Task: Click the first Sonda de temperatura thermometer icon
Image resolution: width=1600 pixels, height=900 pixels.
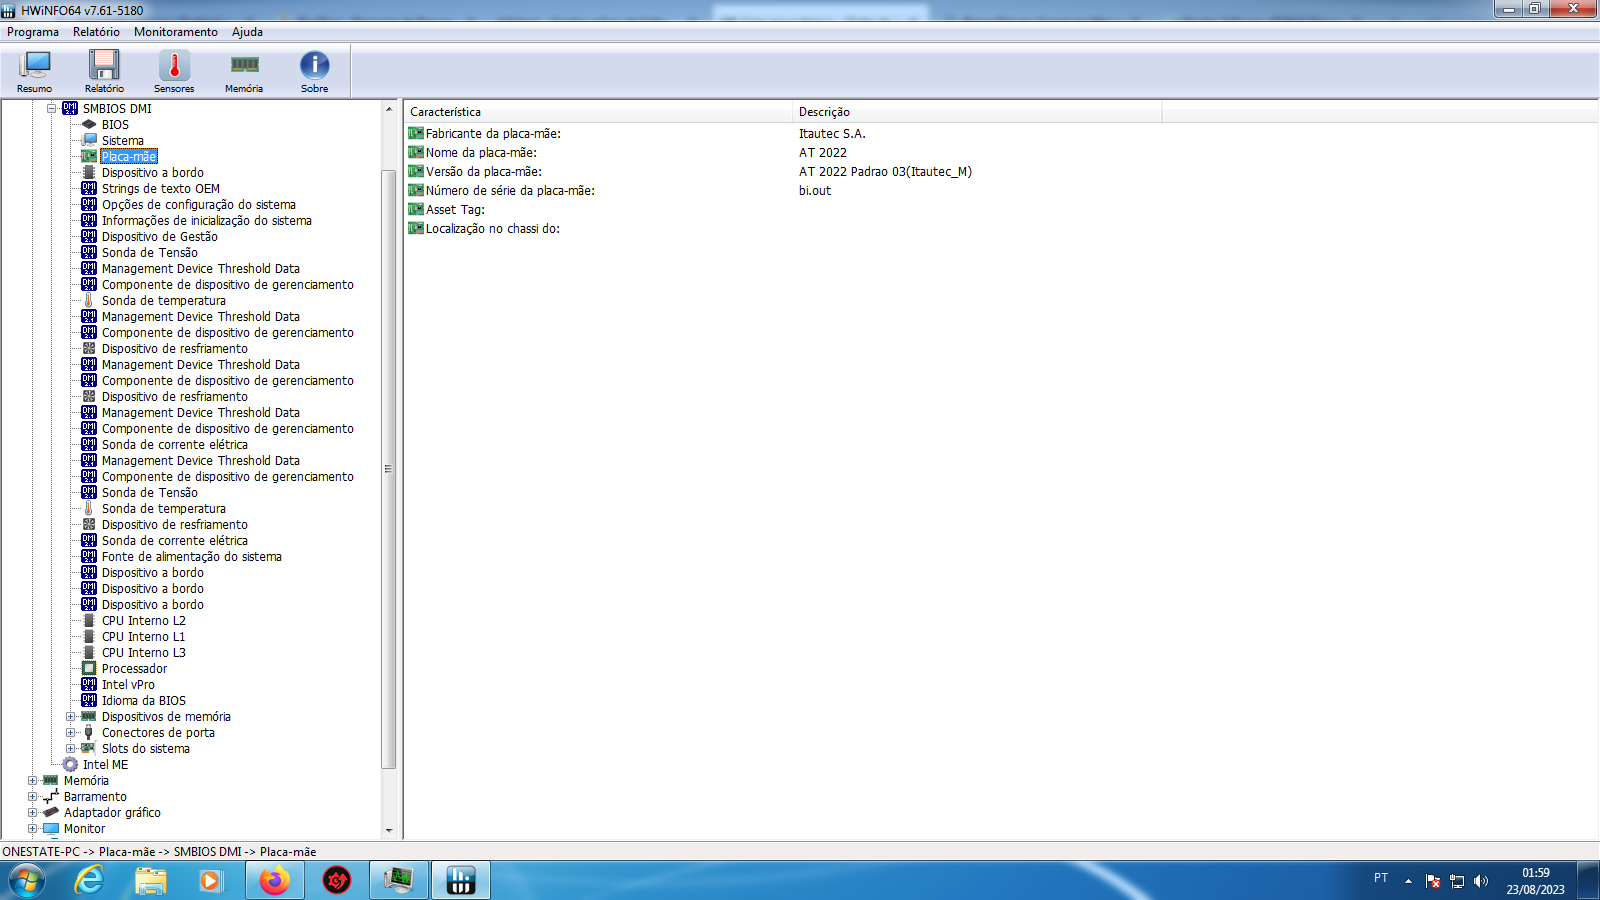Action: click(x=89, y=301)
